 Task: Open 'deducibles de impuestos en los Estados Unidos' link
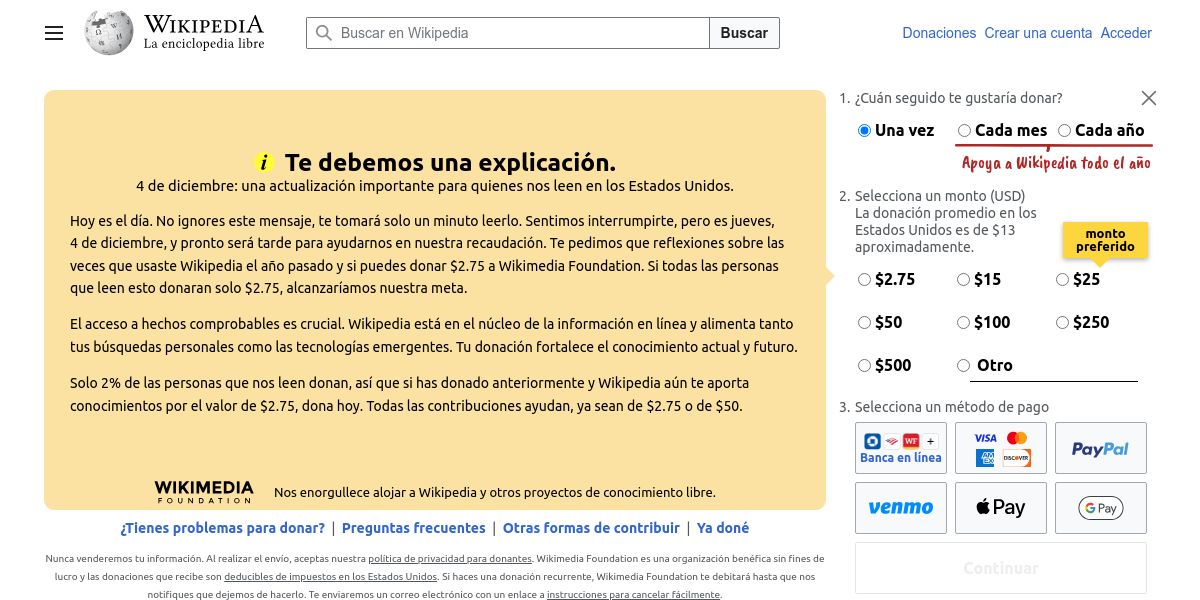[330, 577]
